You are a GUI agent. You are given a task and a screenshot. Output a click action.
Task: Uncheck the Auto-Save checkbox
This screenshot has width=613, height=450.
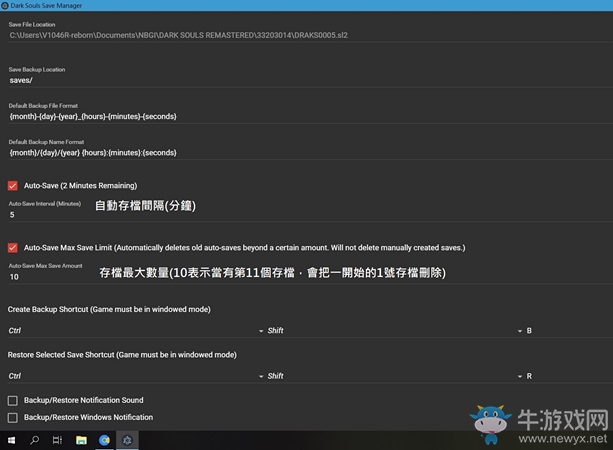tap(13, 185)
